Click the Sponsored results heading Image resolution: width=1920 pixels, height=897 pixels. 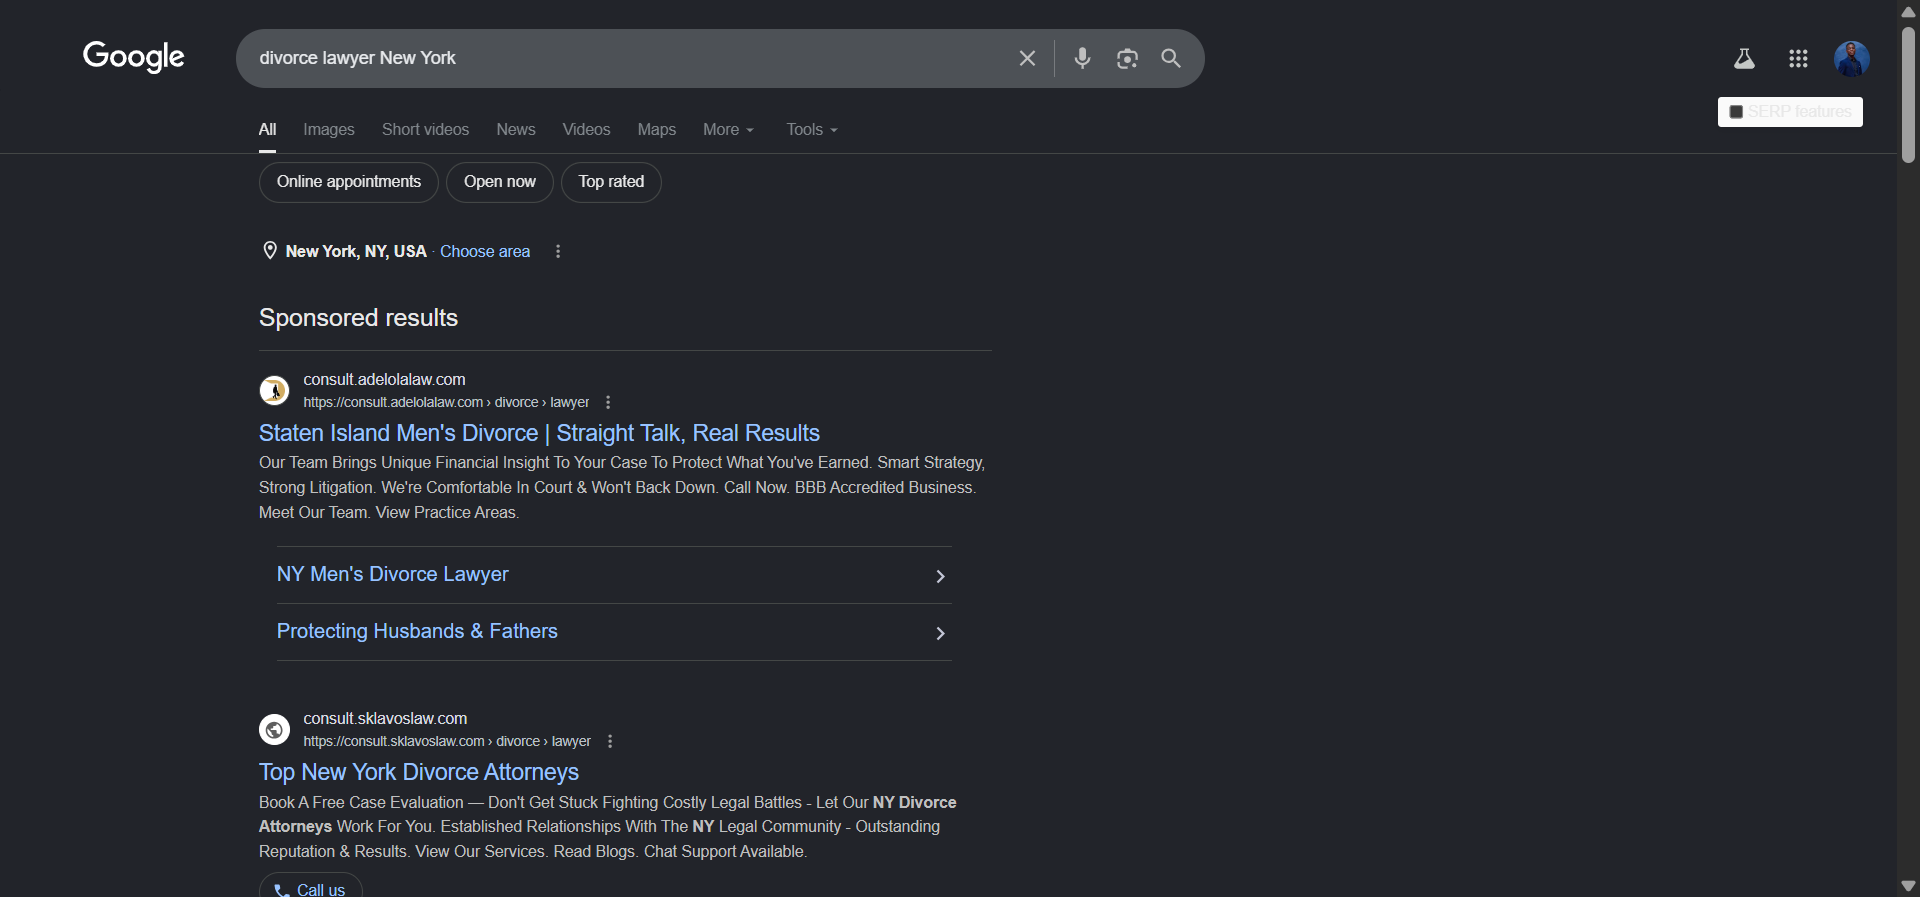pos(358,318)
